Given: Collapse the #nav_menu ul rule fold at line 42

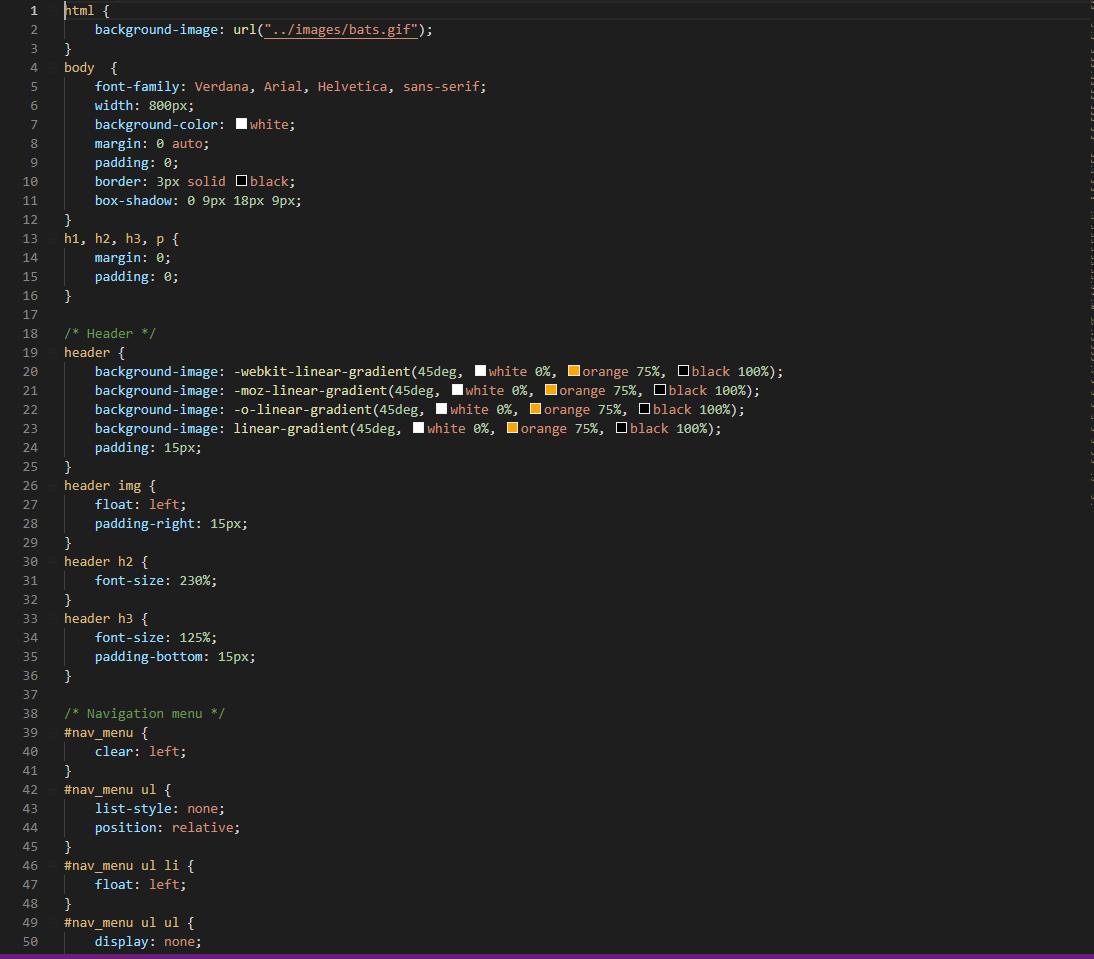Looking at the screenshot, I should point(53,790).
